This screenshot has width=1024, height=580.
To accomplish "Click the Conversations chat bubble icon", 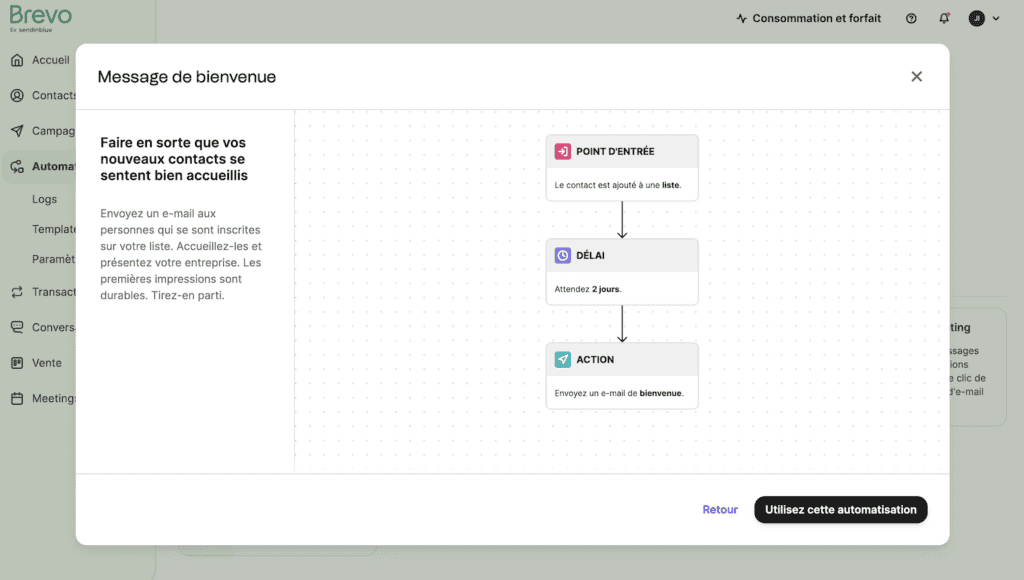I will click(x=17, y=327).
